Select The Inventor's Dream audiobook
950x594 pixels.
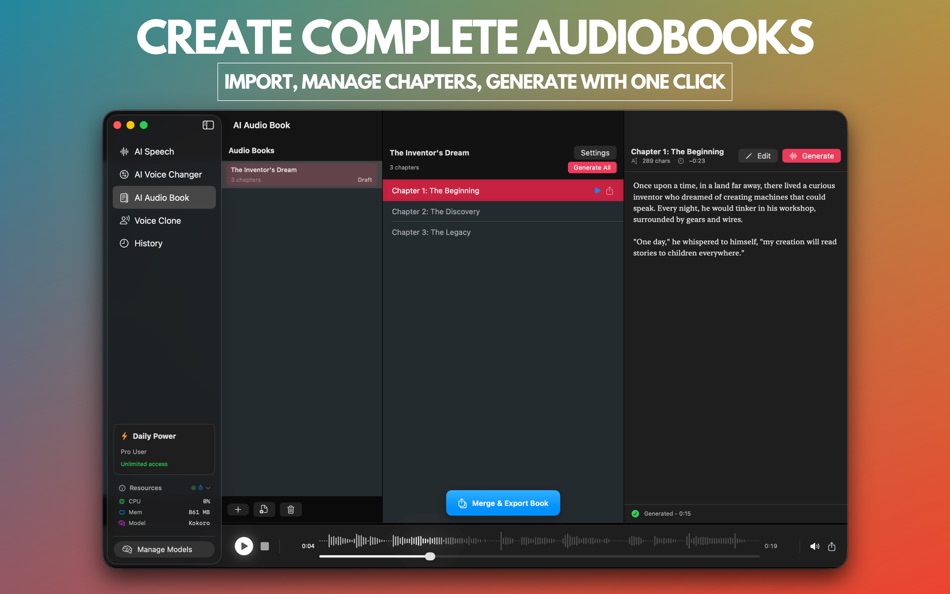tap(302, 175)
